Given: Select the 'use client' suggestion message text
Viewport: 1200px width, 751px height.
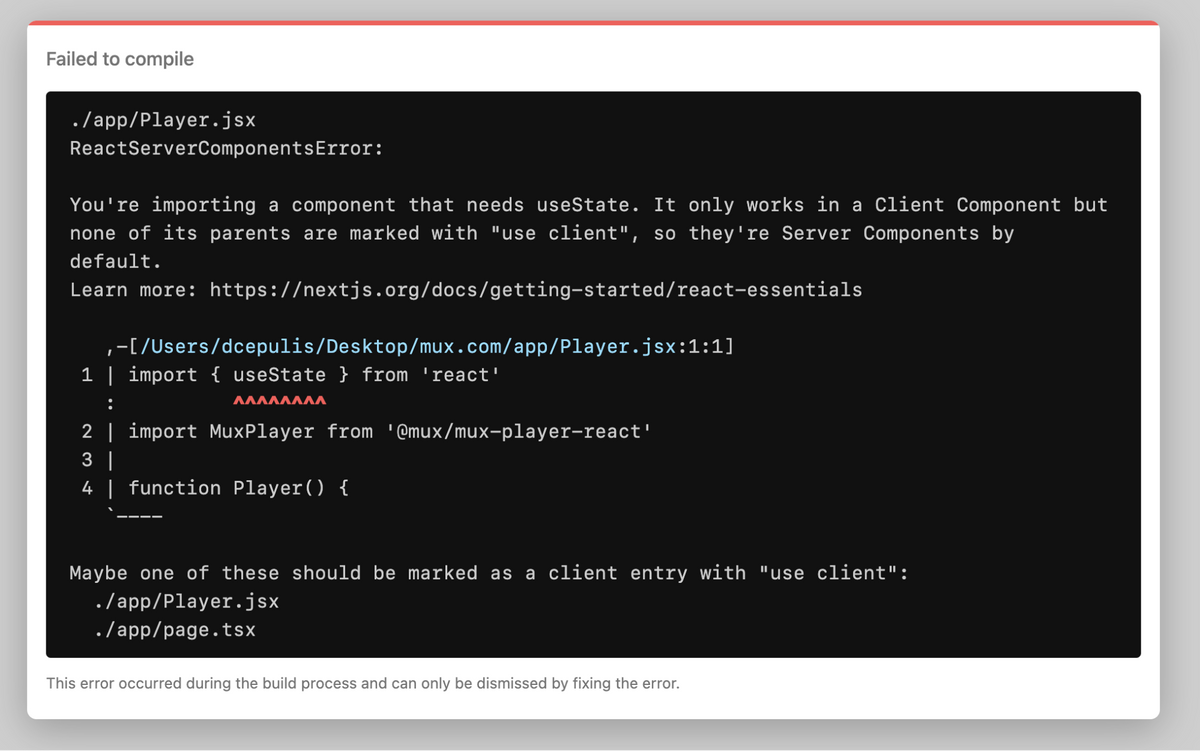Looking at the screenshot, I should click(x=488, y=573).
